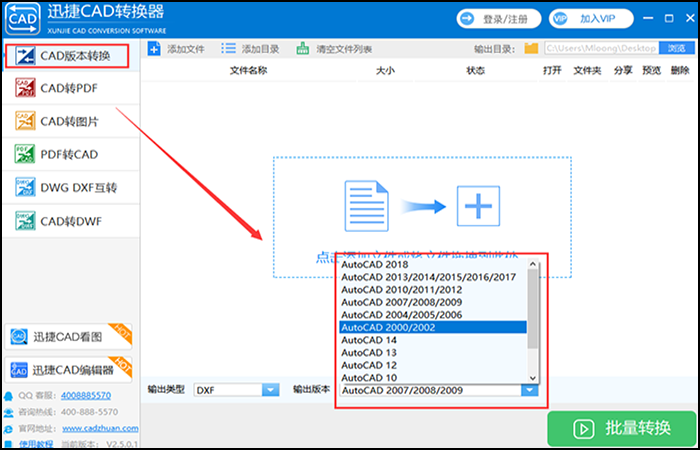Image resolution: width=700 pixels, height=450 pixels.
Task: Click the 文件名称 column header
Action: point(249,71)
